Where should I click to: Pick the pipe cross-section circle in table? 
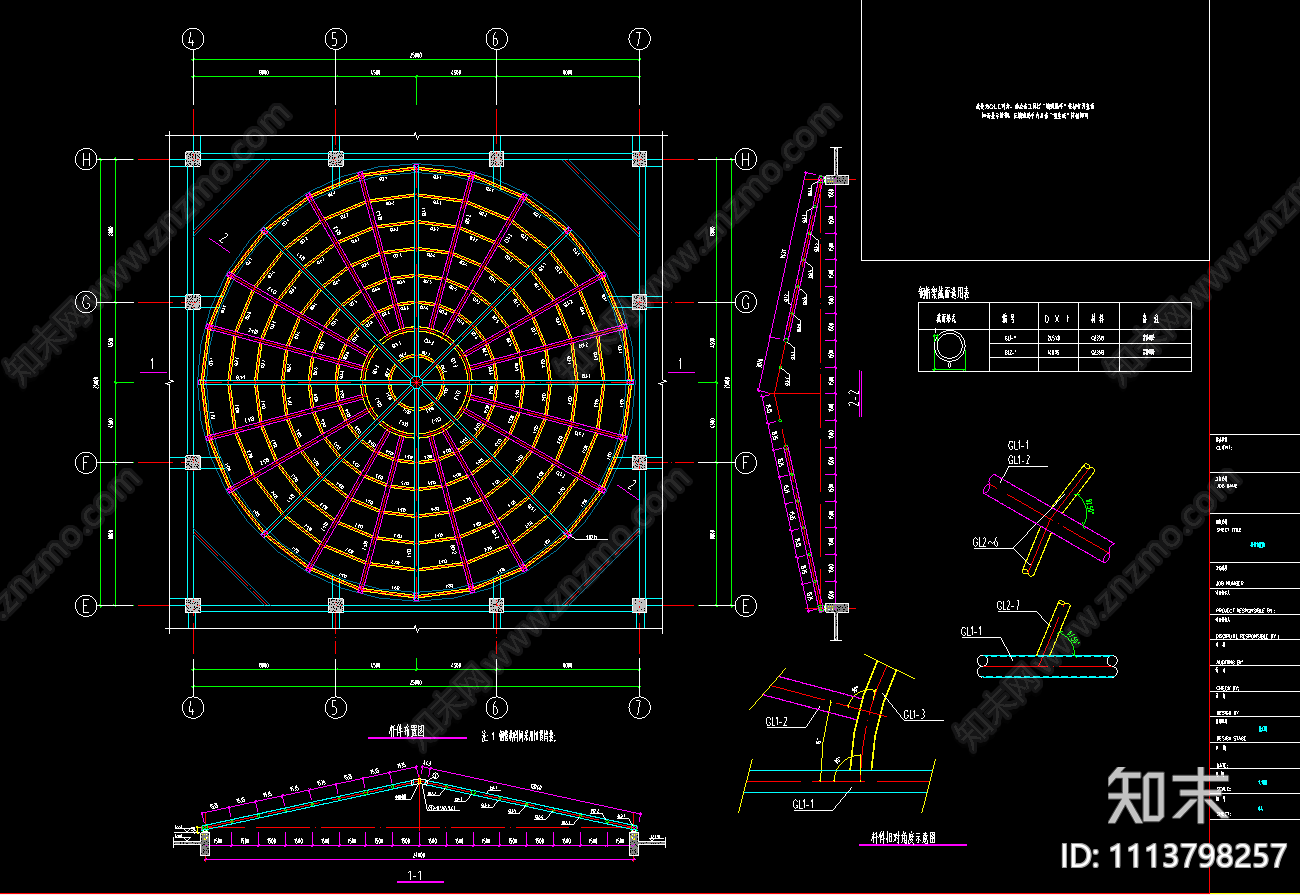(949, 348)
